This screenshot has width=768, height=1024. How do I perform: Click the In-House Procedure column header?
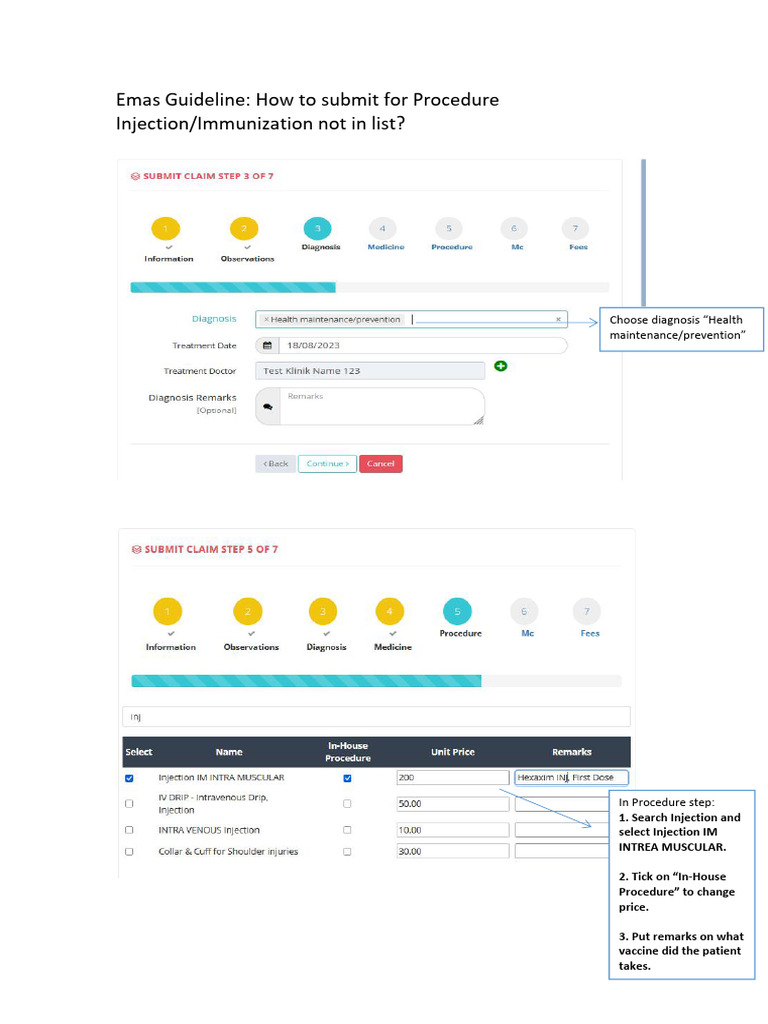pyautogui.click(x=348, y=752)
